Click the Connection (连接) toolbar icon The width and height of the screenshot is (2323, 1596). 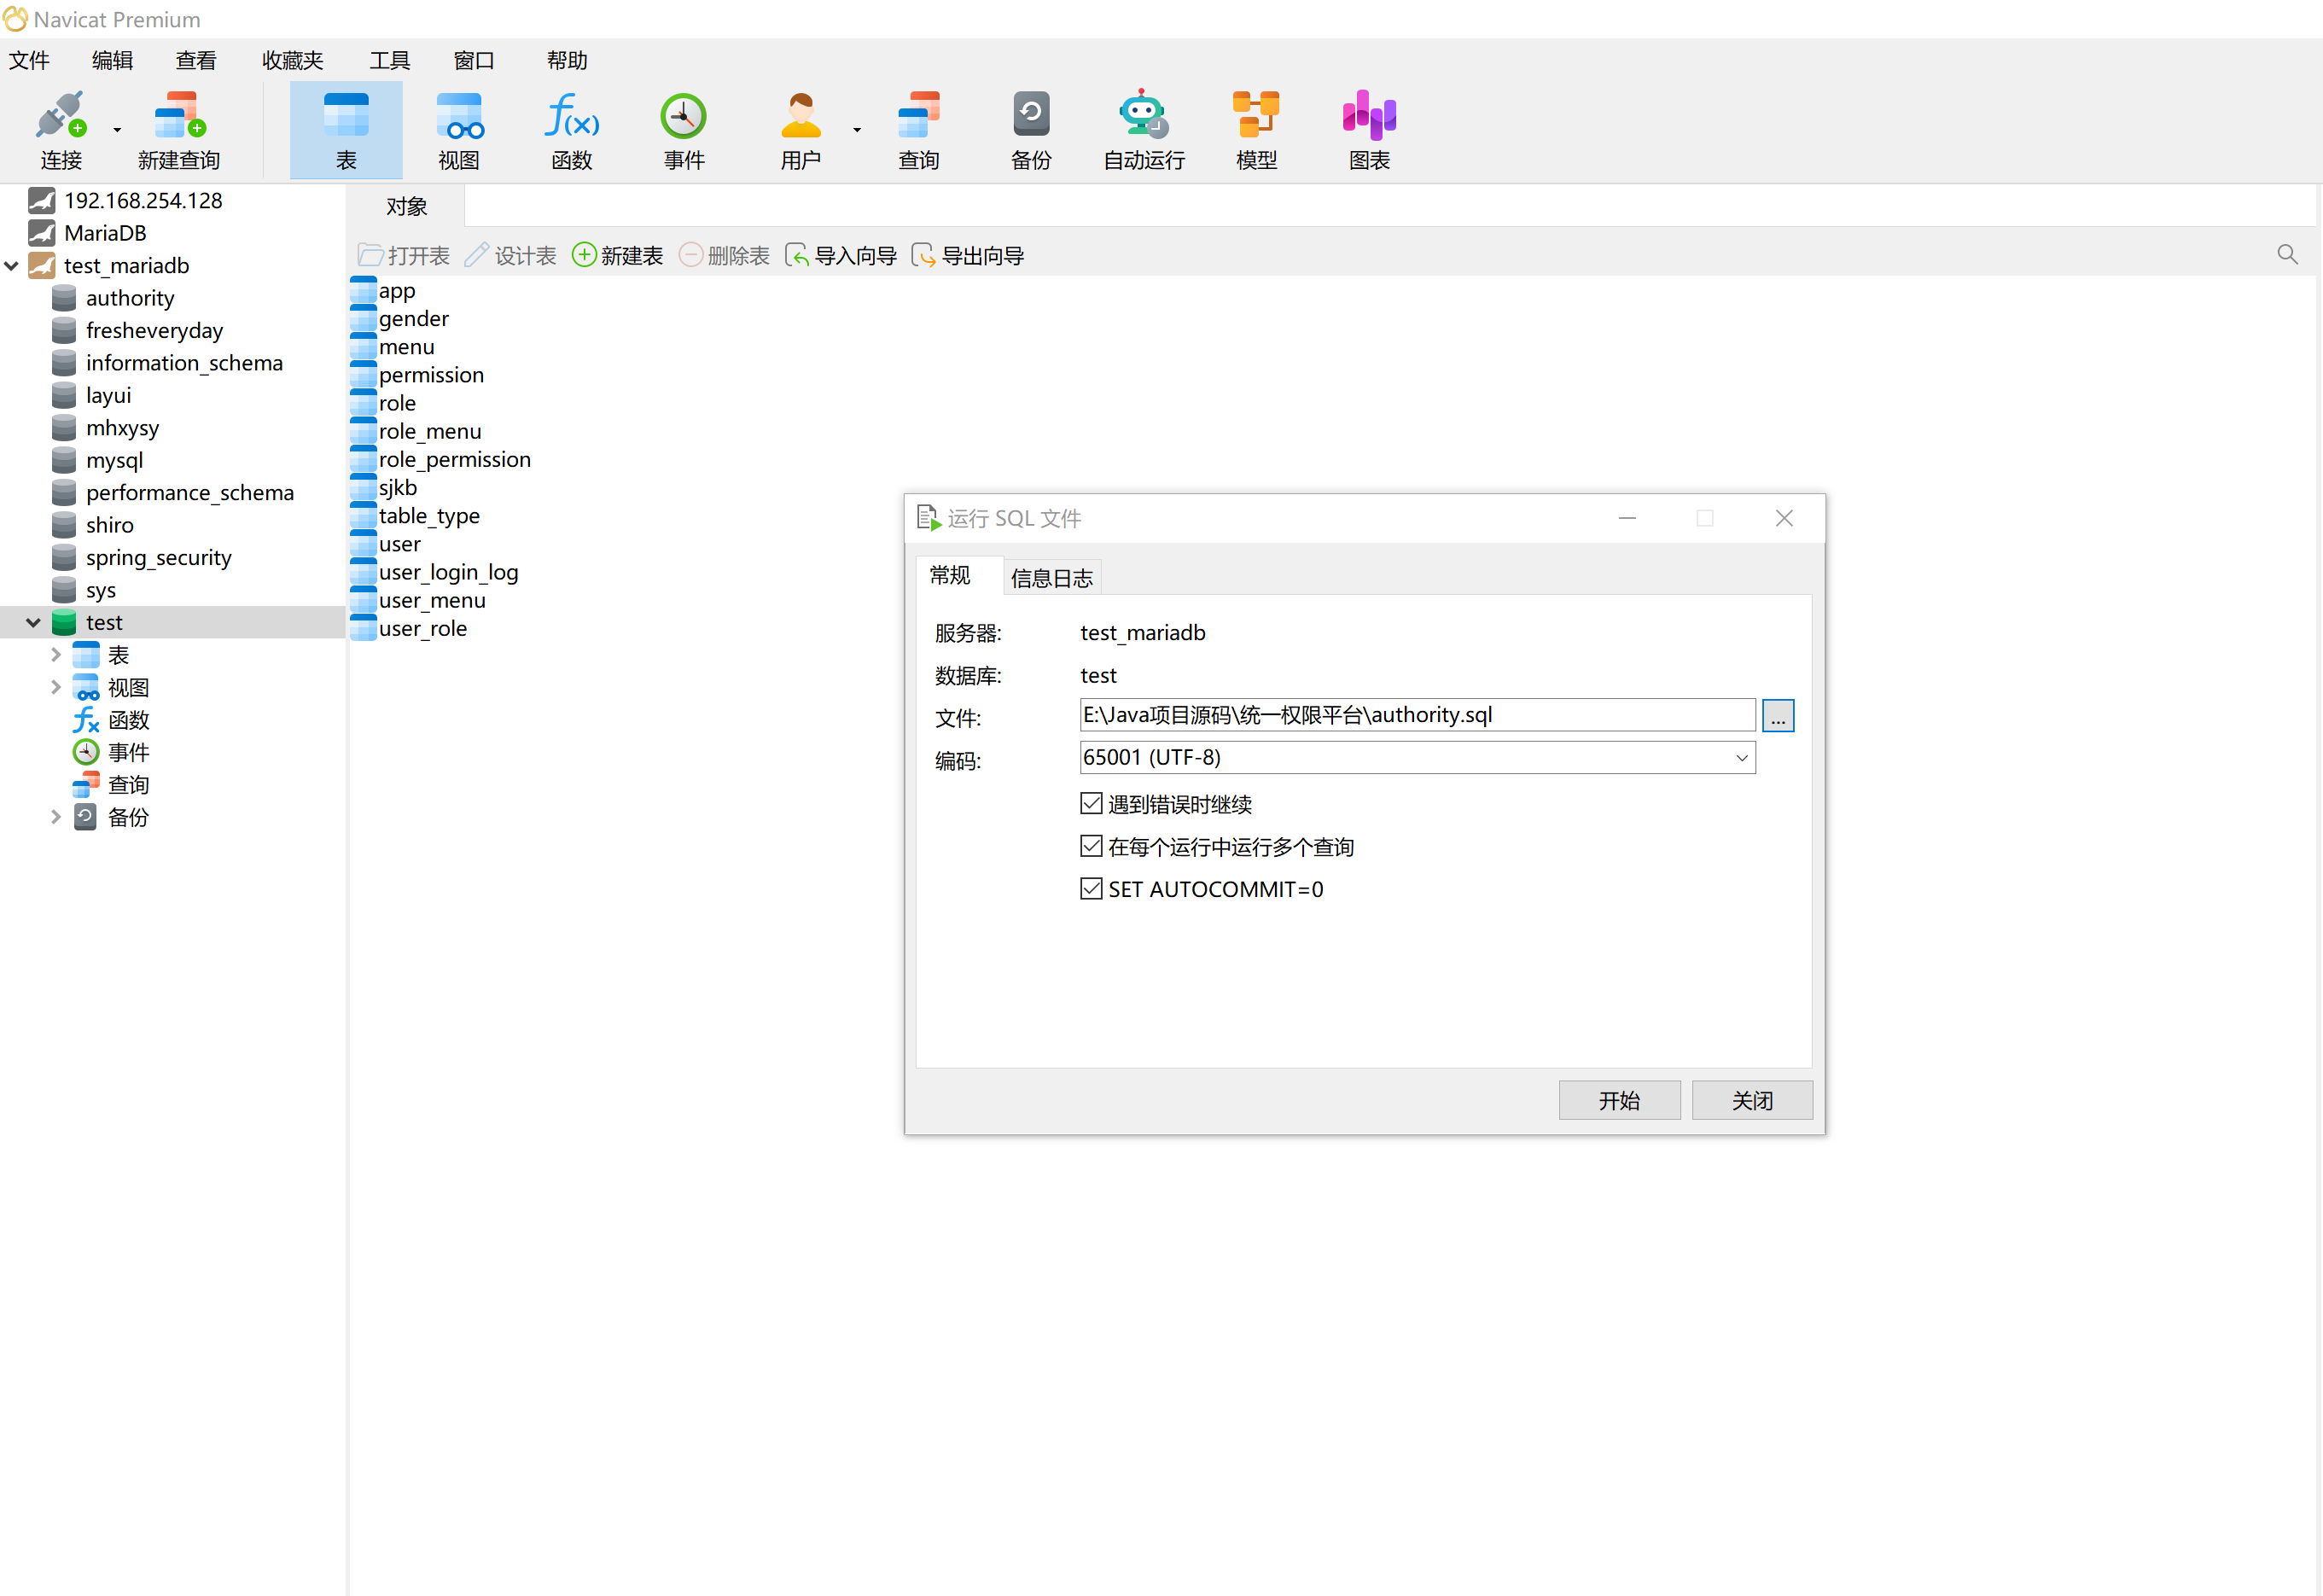click(x=60, y=130)
